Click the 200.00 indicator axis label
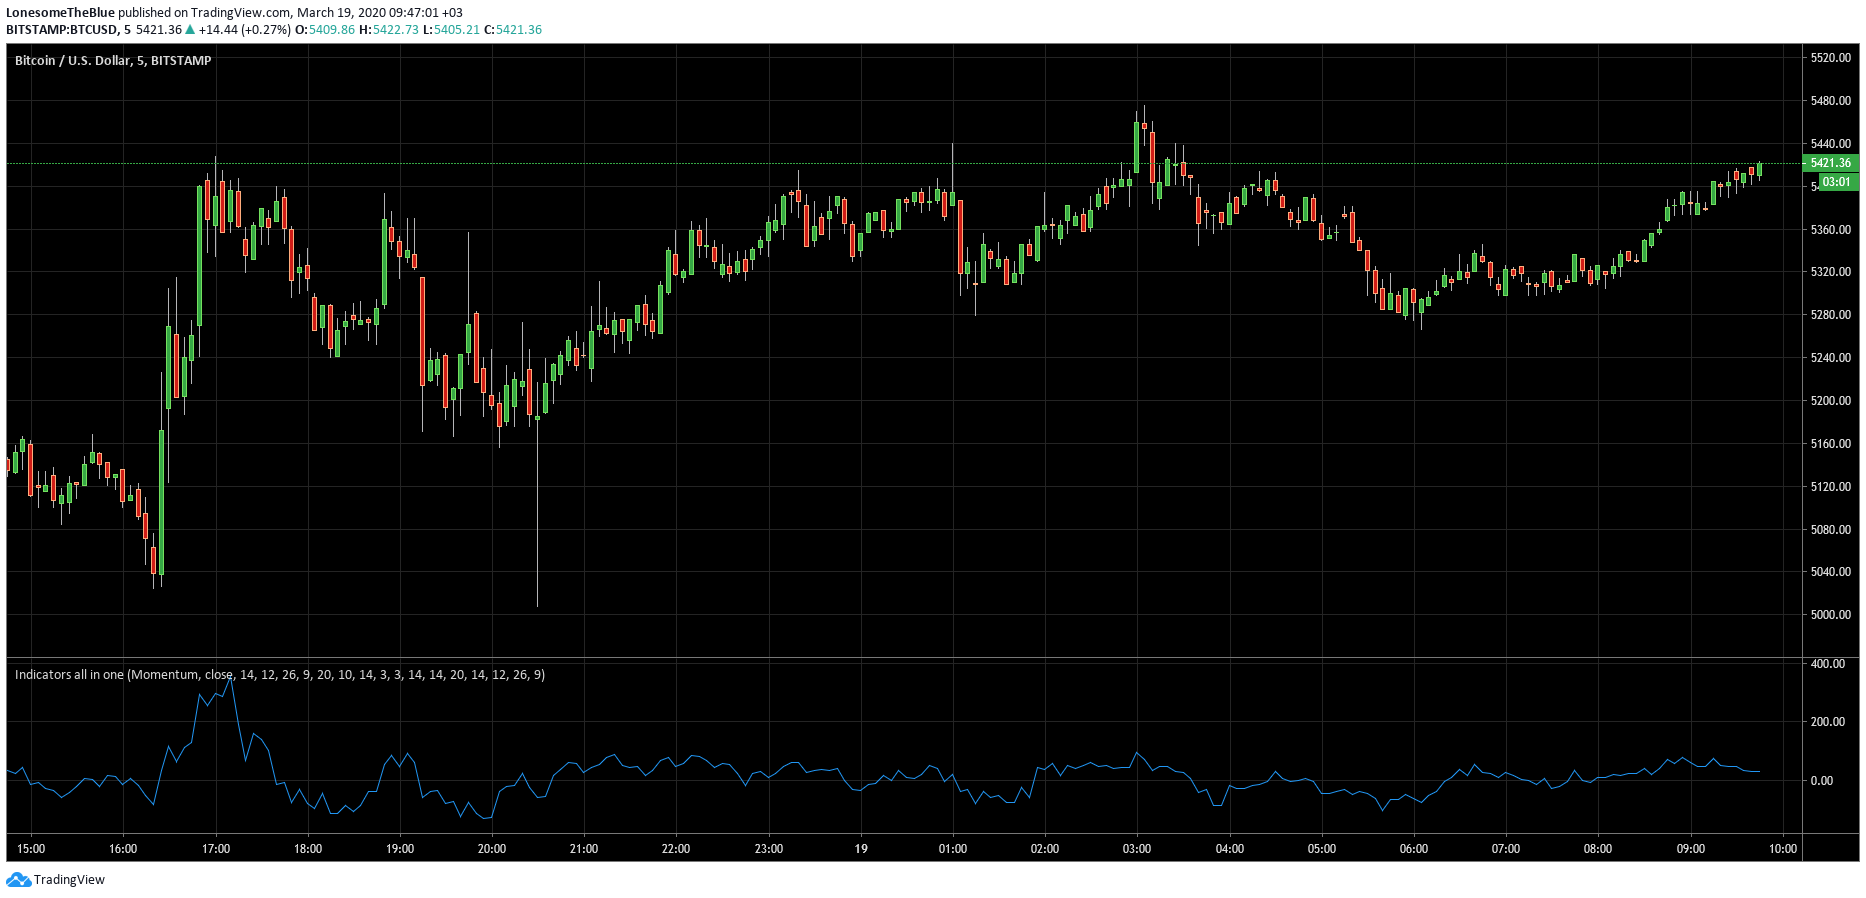The image size is (1866, 898). pyautogui.click(x=1828, y=722)
